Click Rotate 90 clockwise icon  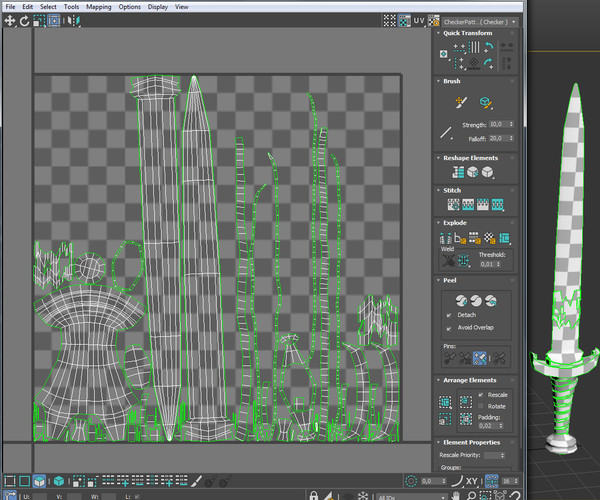[x=489, y=63]
